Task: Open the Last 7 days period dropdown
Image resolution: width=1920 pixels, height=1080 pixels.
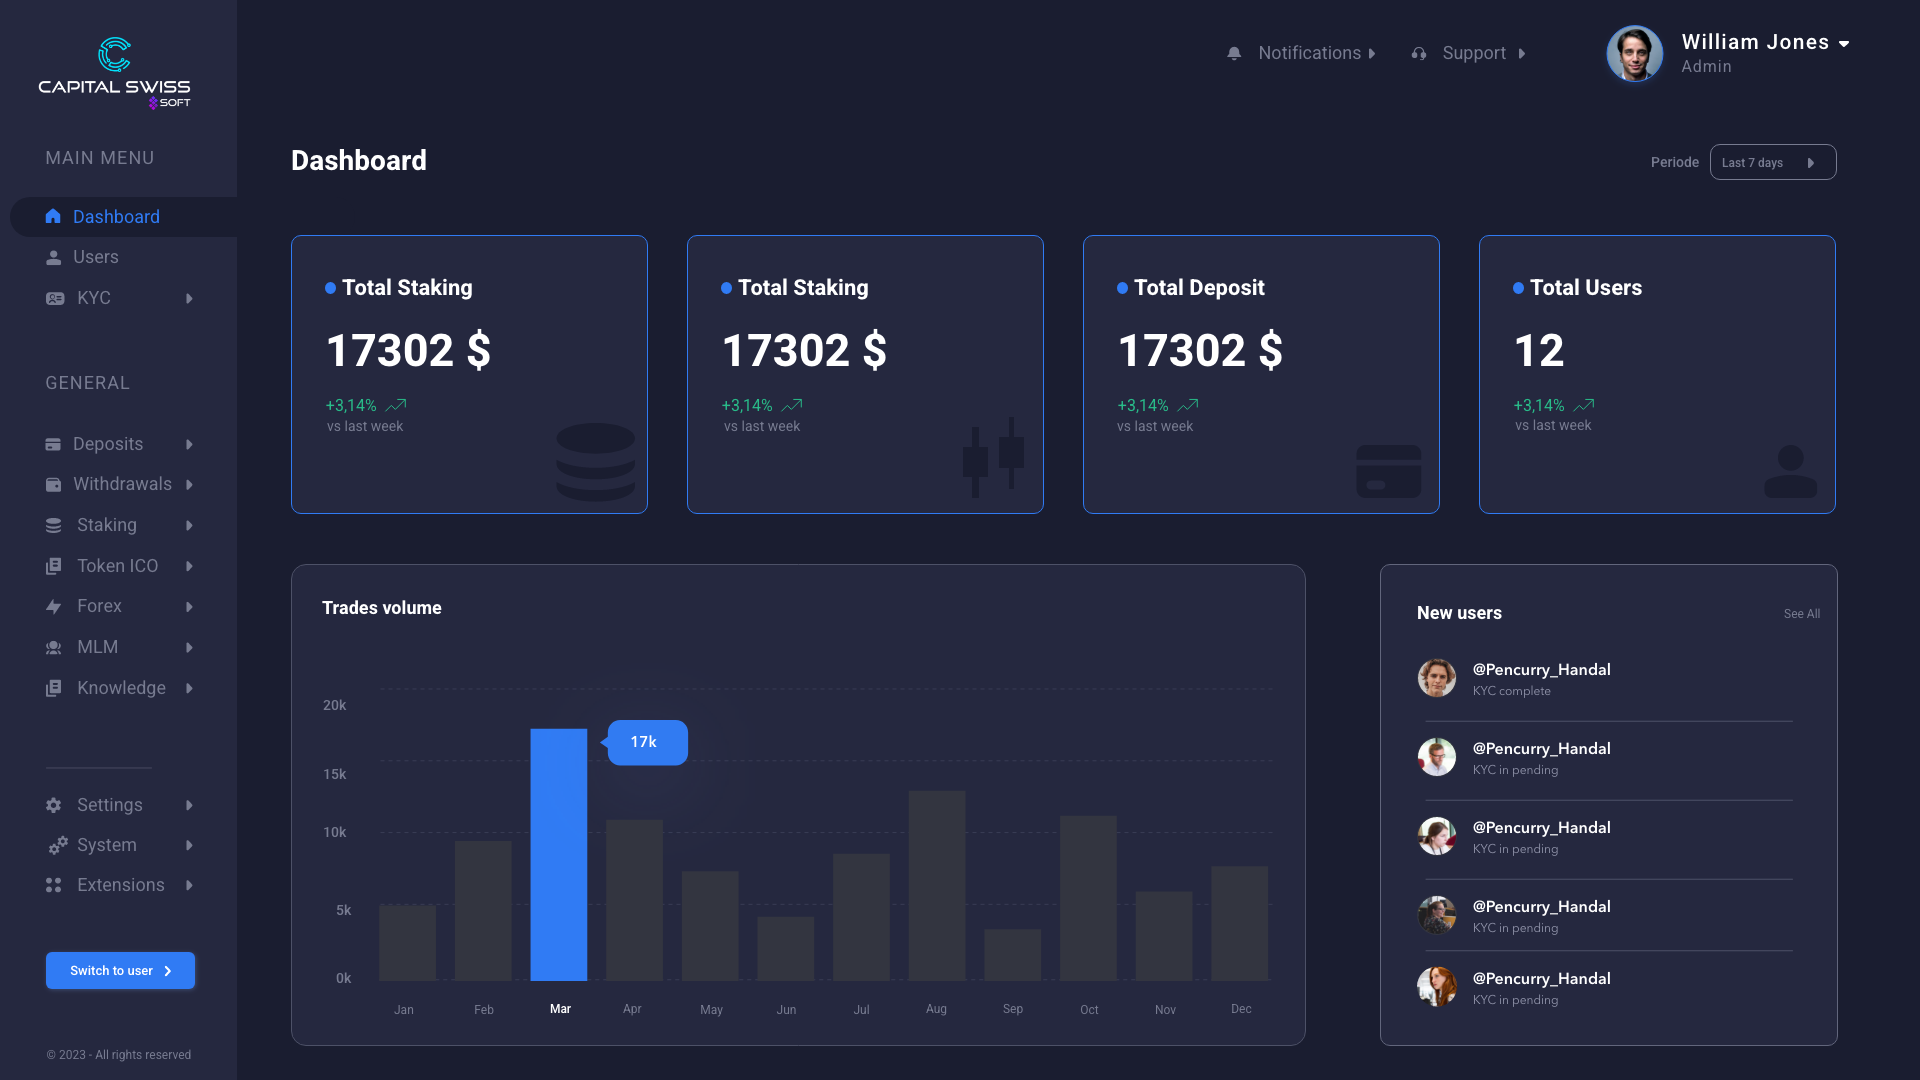Action: click(x=1772, y=163)
